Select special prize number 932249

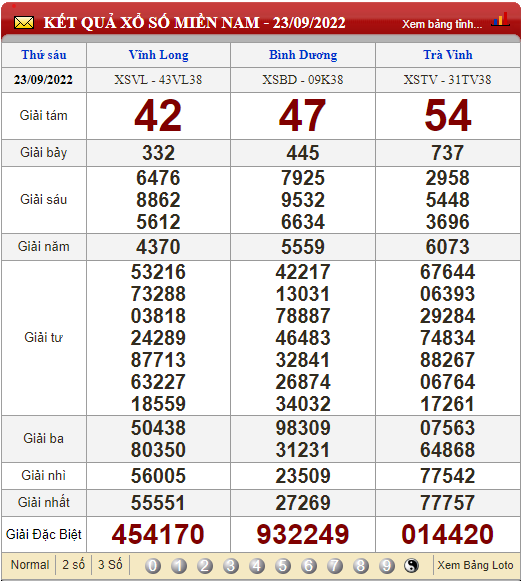[303, 534]
